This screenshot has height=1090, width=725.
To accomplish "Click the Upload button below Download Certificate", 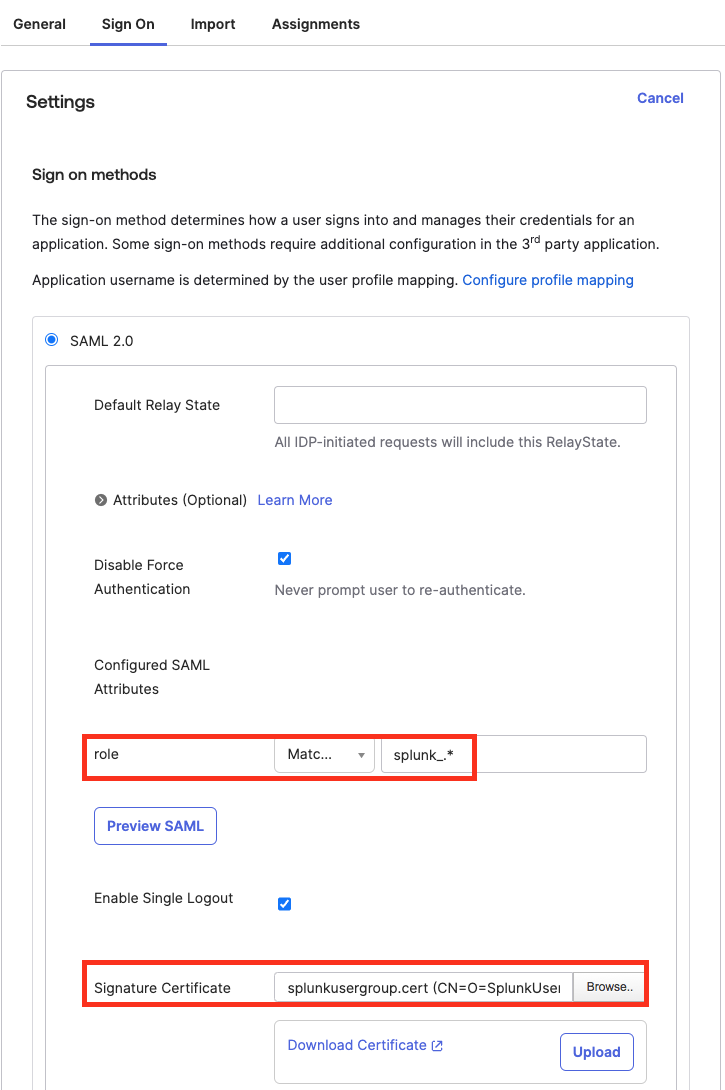I will [596, 1051].
